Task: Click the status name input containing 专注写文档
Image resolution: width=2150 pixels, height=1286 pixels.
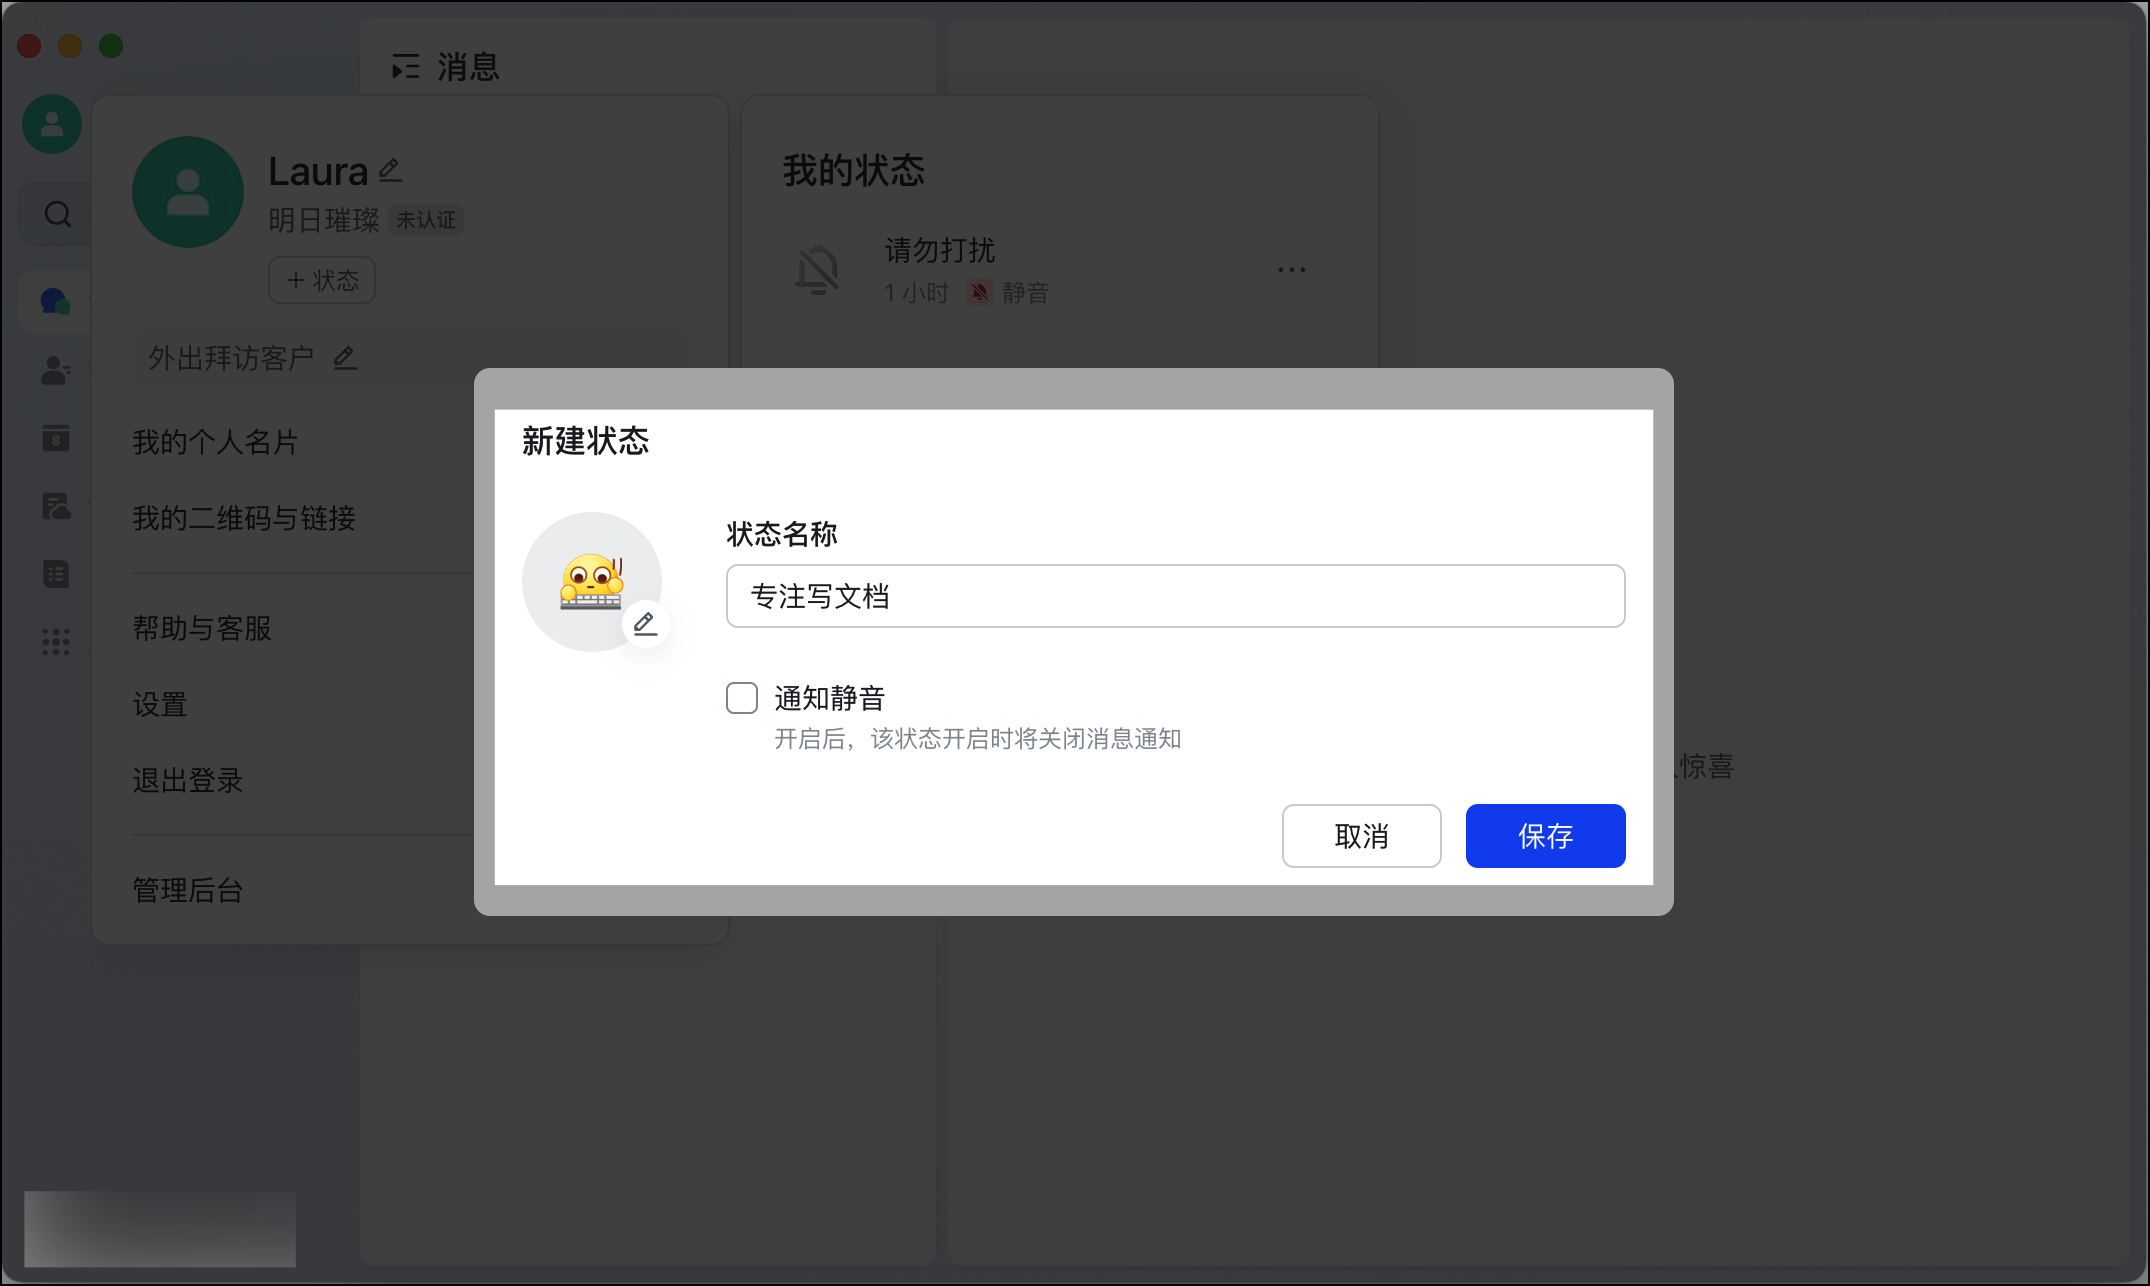Action: (x=1174, y=595)
